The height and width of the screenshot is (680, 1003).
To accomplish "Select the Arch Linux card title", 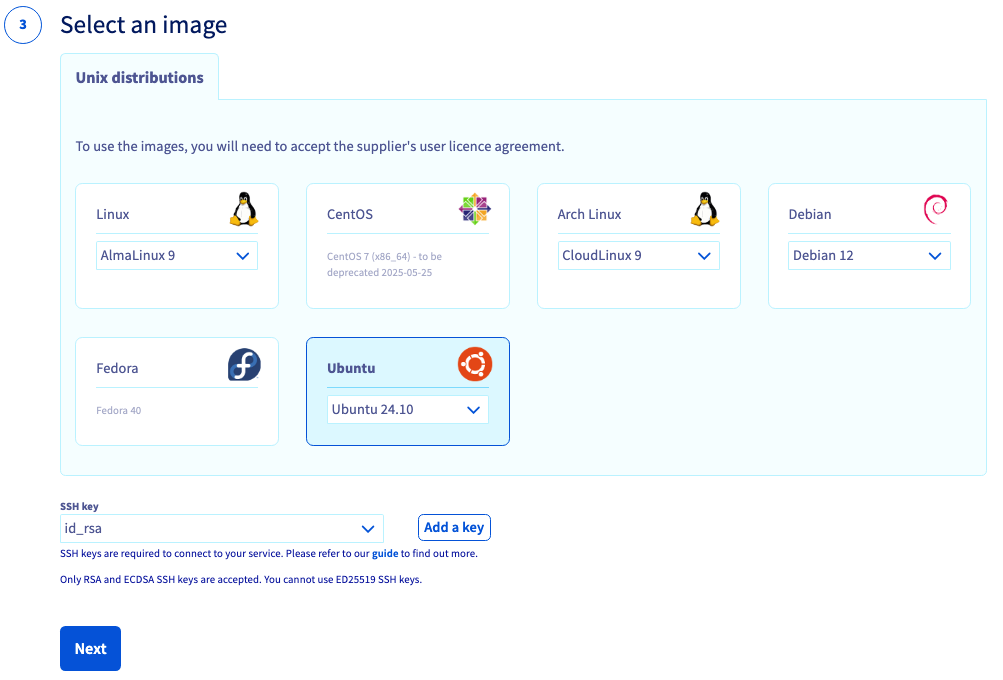I will (589, 214).
